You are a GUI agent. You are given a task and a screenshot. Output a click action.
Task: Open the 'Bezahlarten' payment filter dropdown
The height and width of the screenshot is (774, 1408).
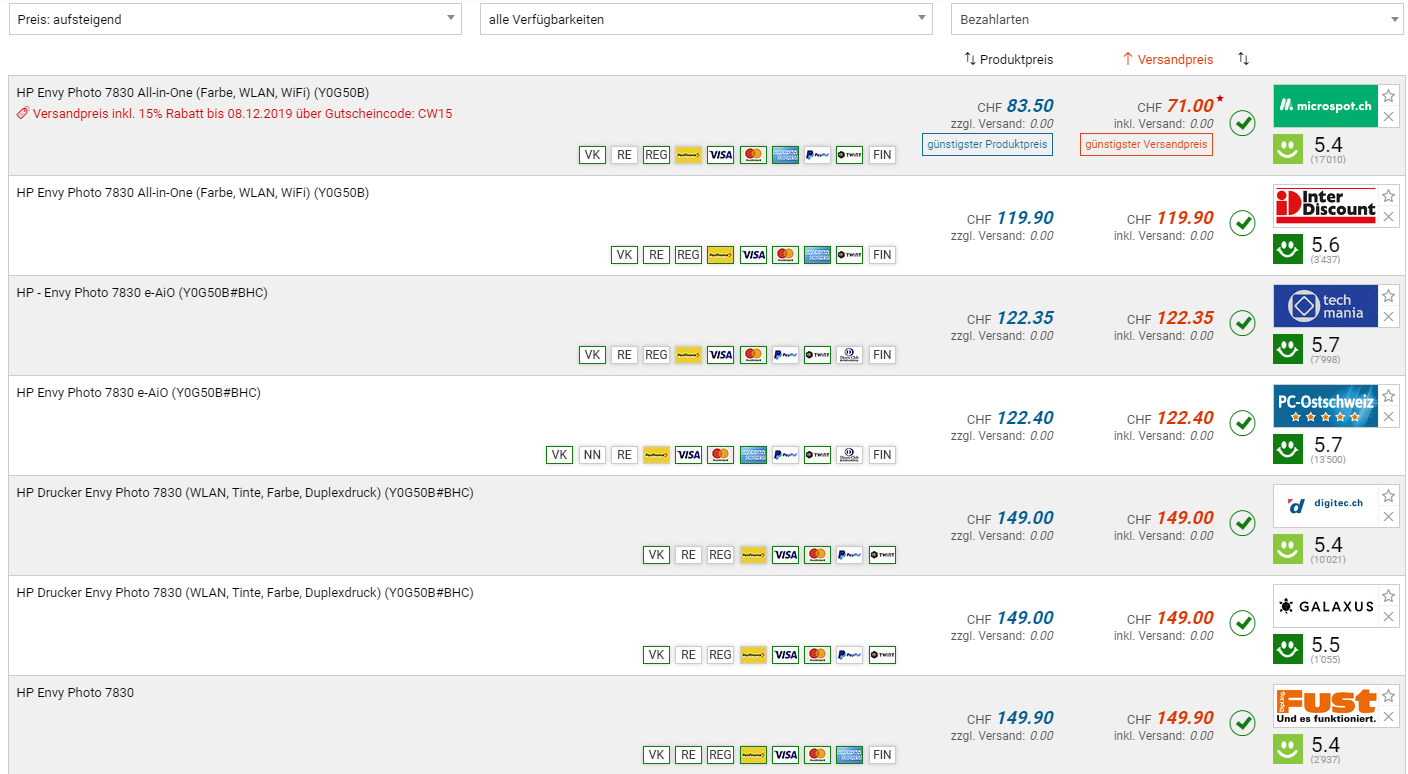tap(1177, 19)
